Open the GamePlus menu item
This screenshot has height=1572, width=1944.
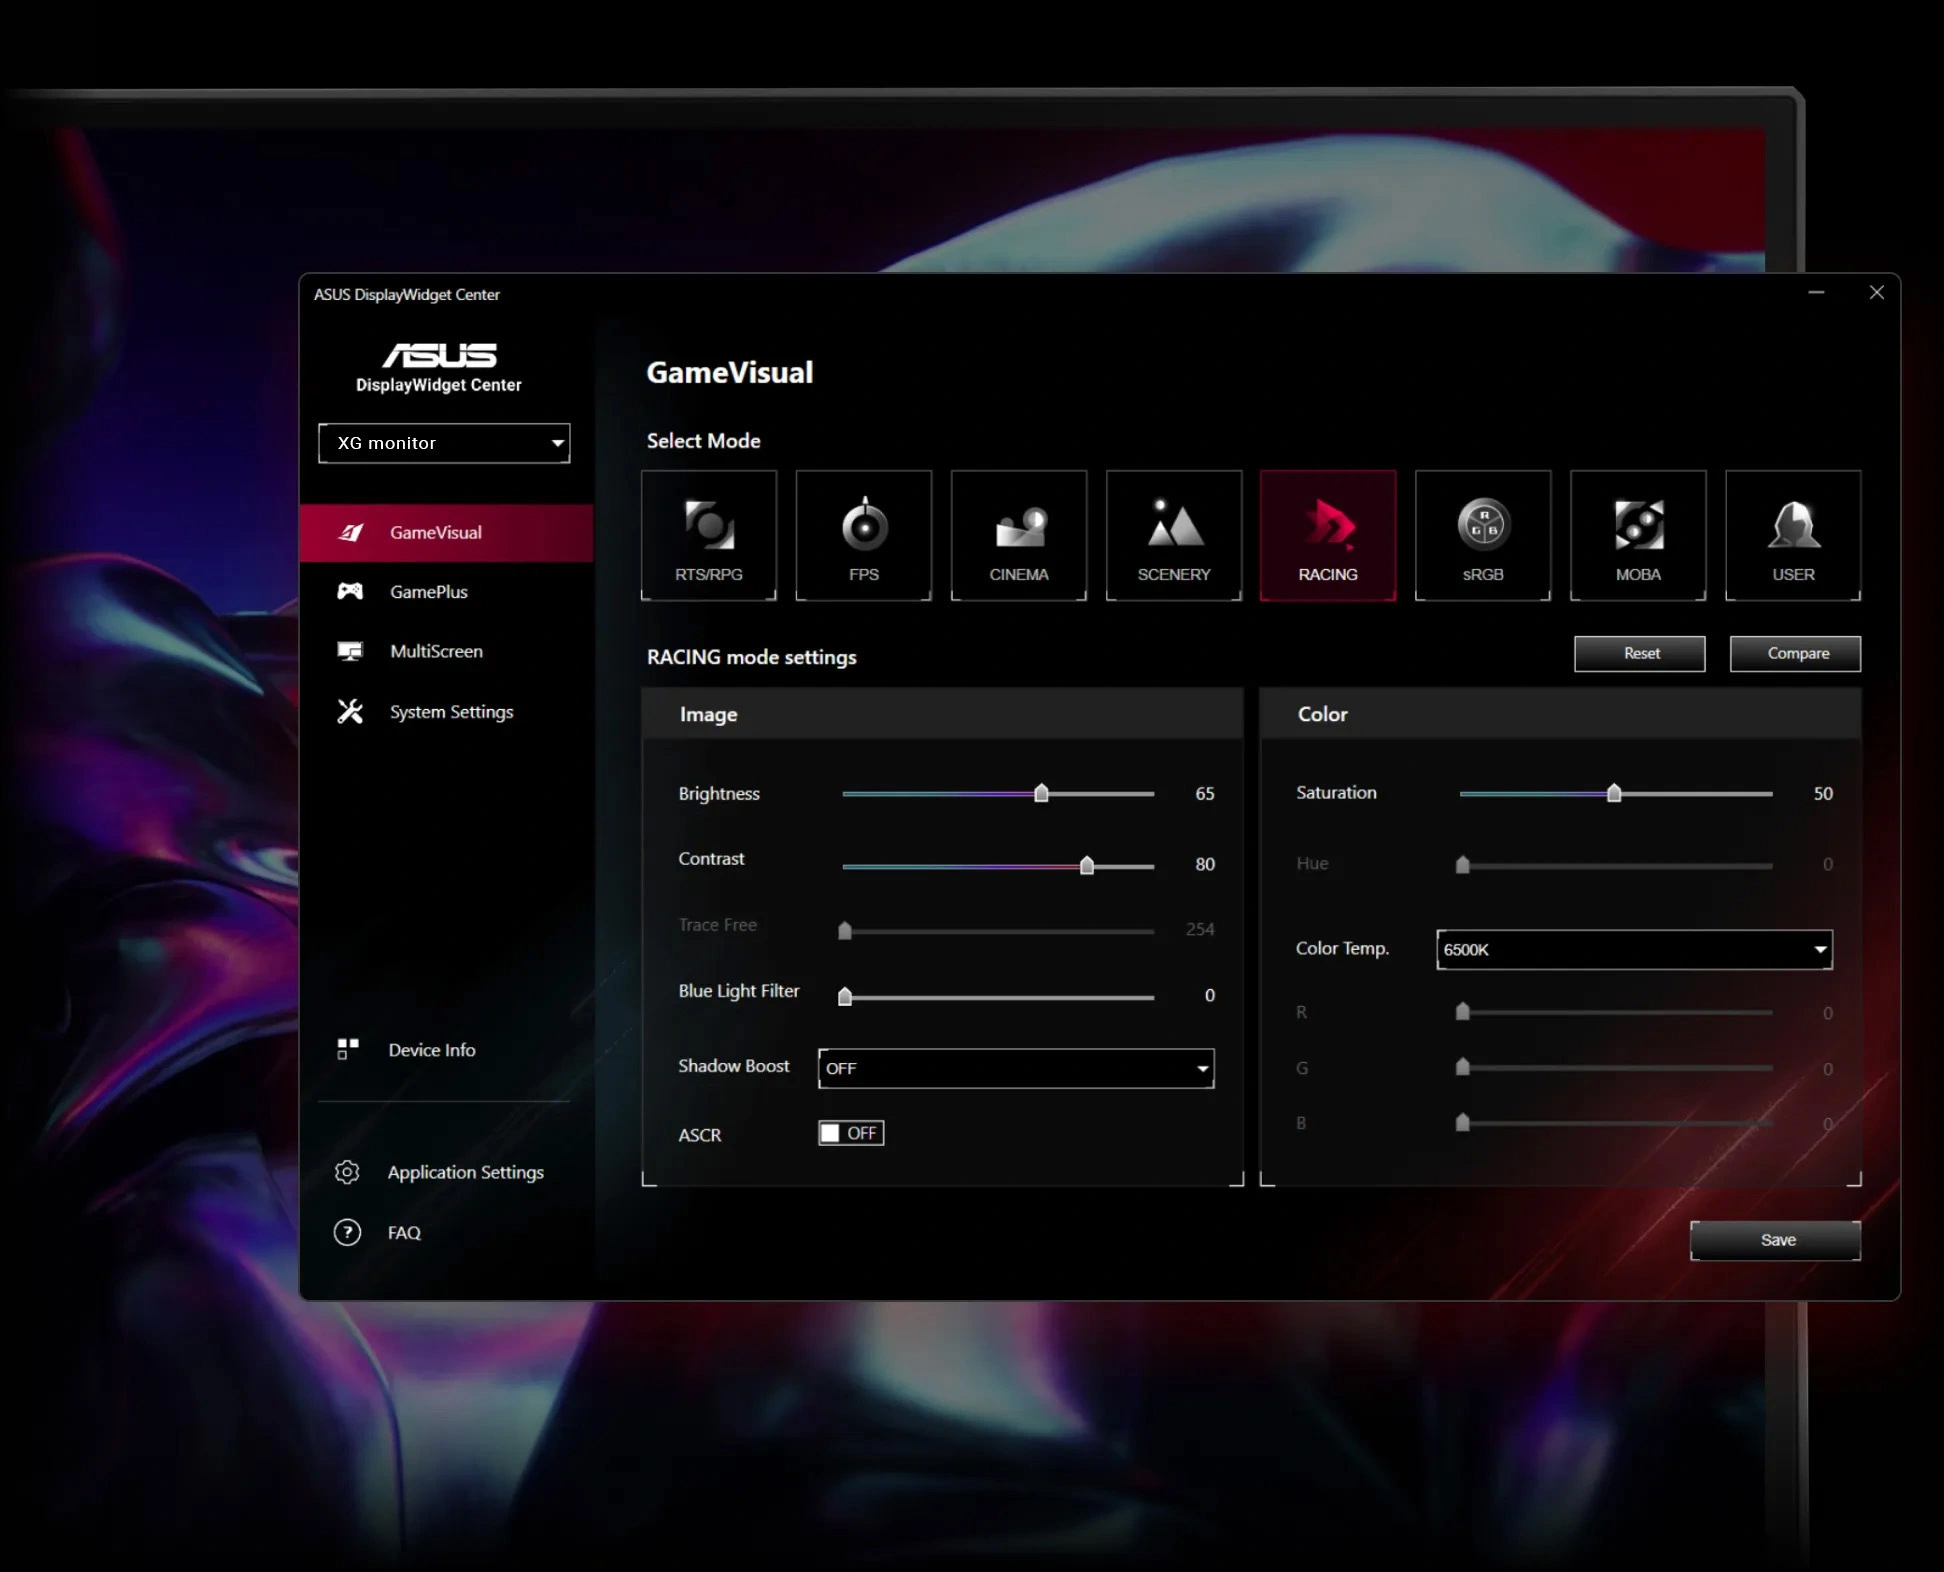point(428,592)
